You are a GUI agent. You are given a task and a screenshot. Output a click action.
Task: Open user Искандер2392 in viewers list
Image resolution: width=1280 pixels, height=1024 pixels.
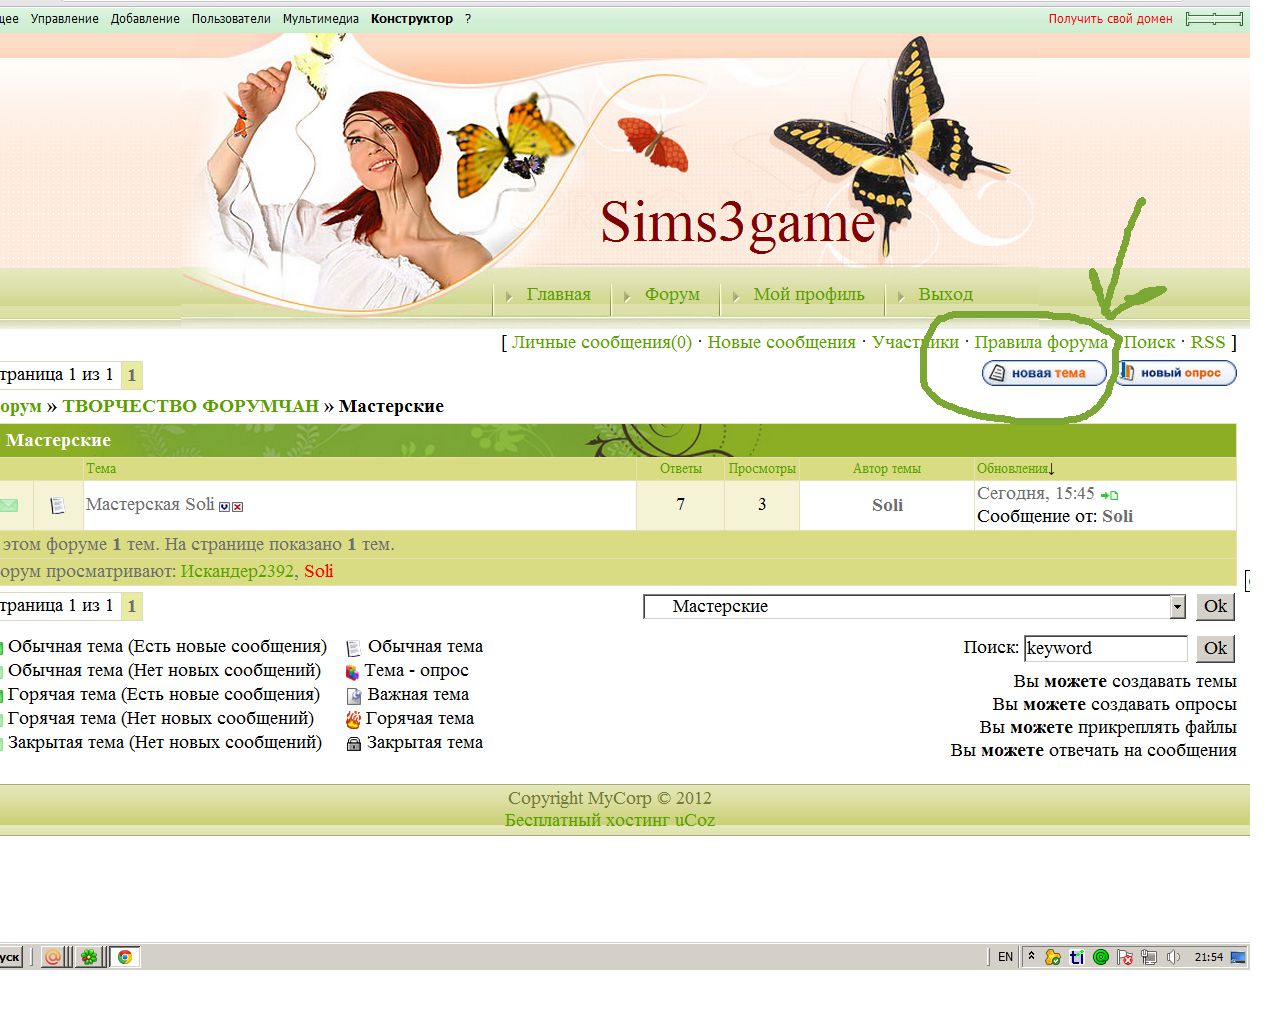(237, 571)
